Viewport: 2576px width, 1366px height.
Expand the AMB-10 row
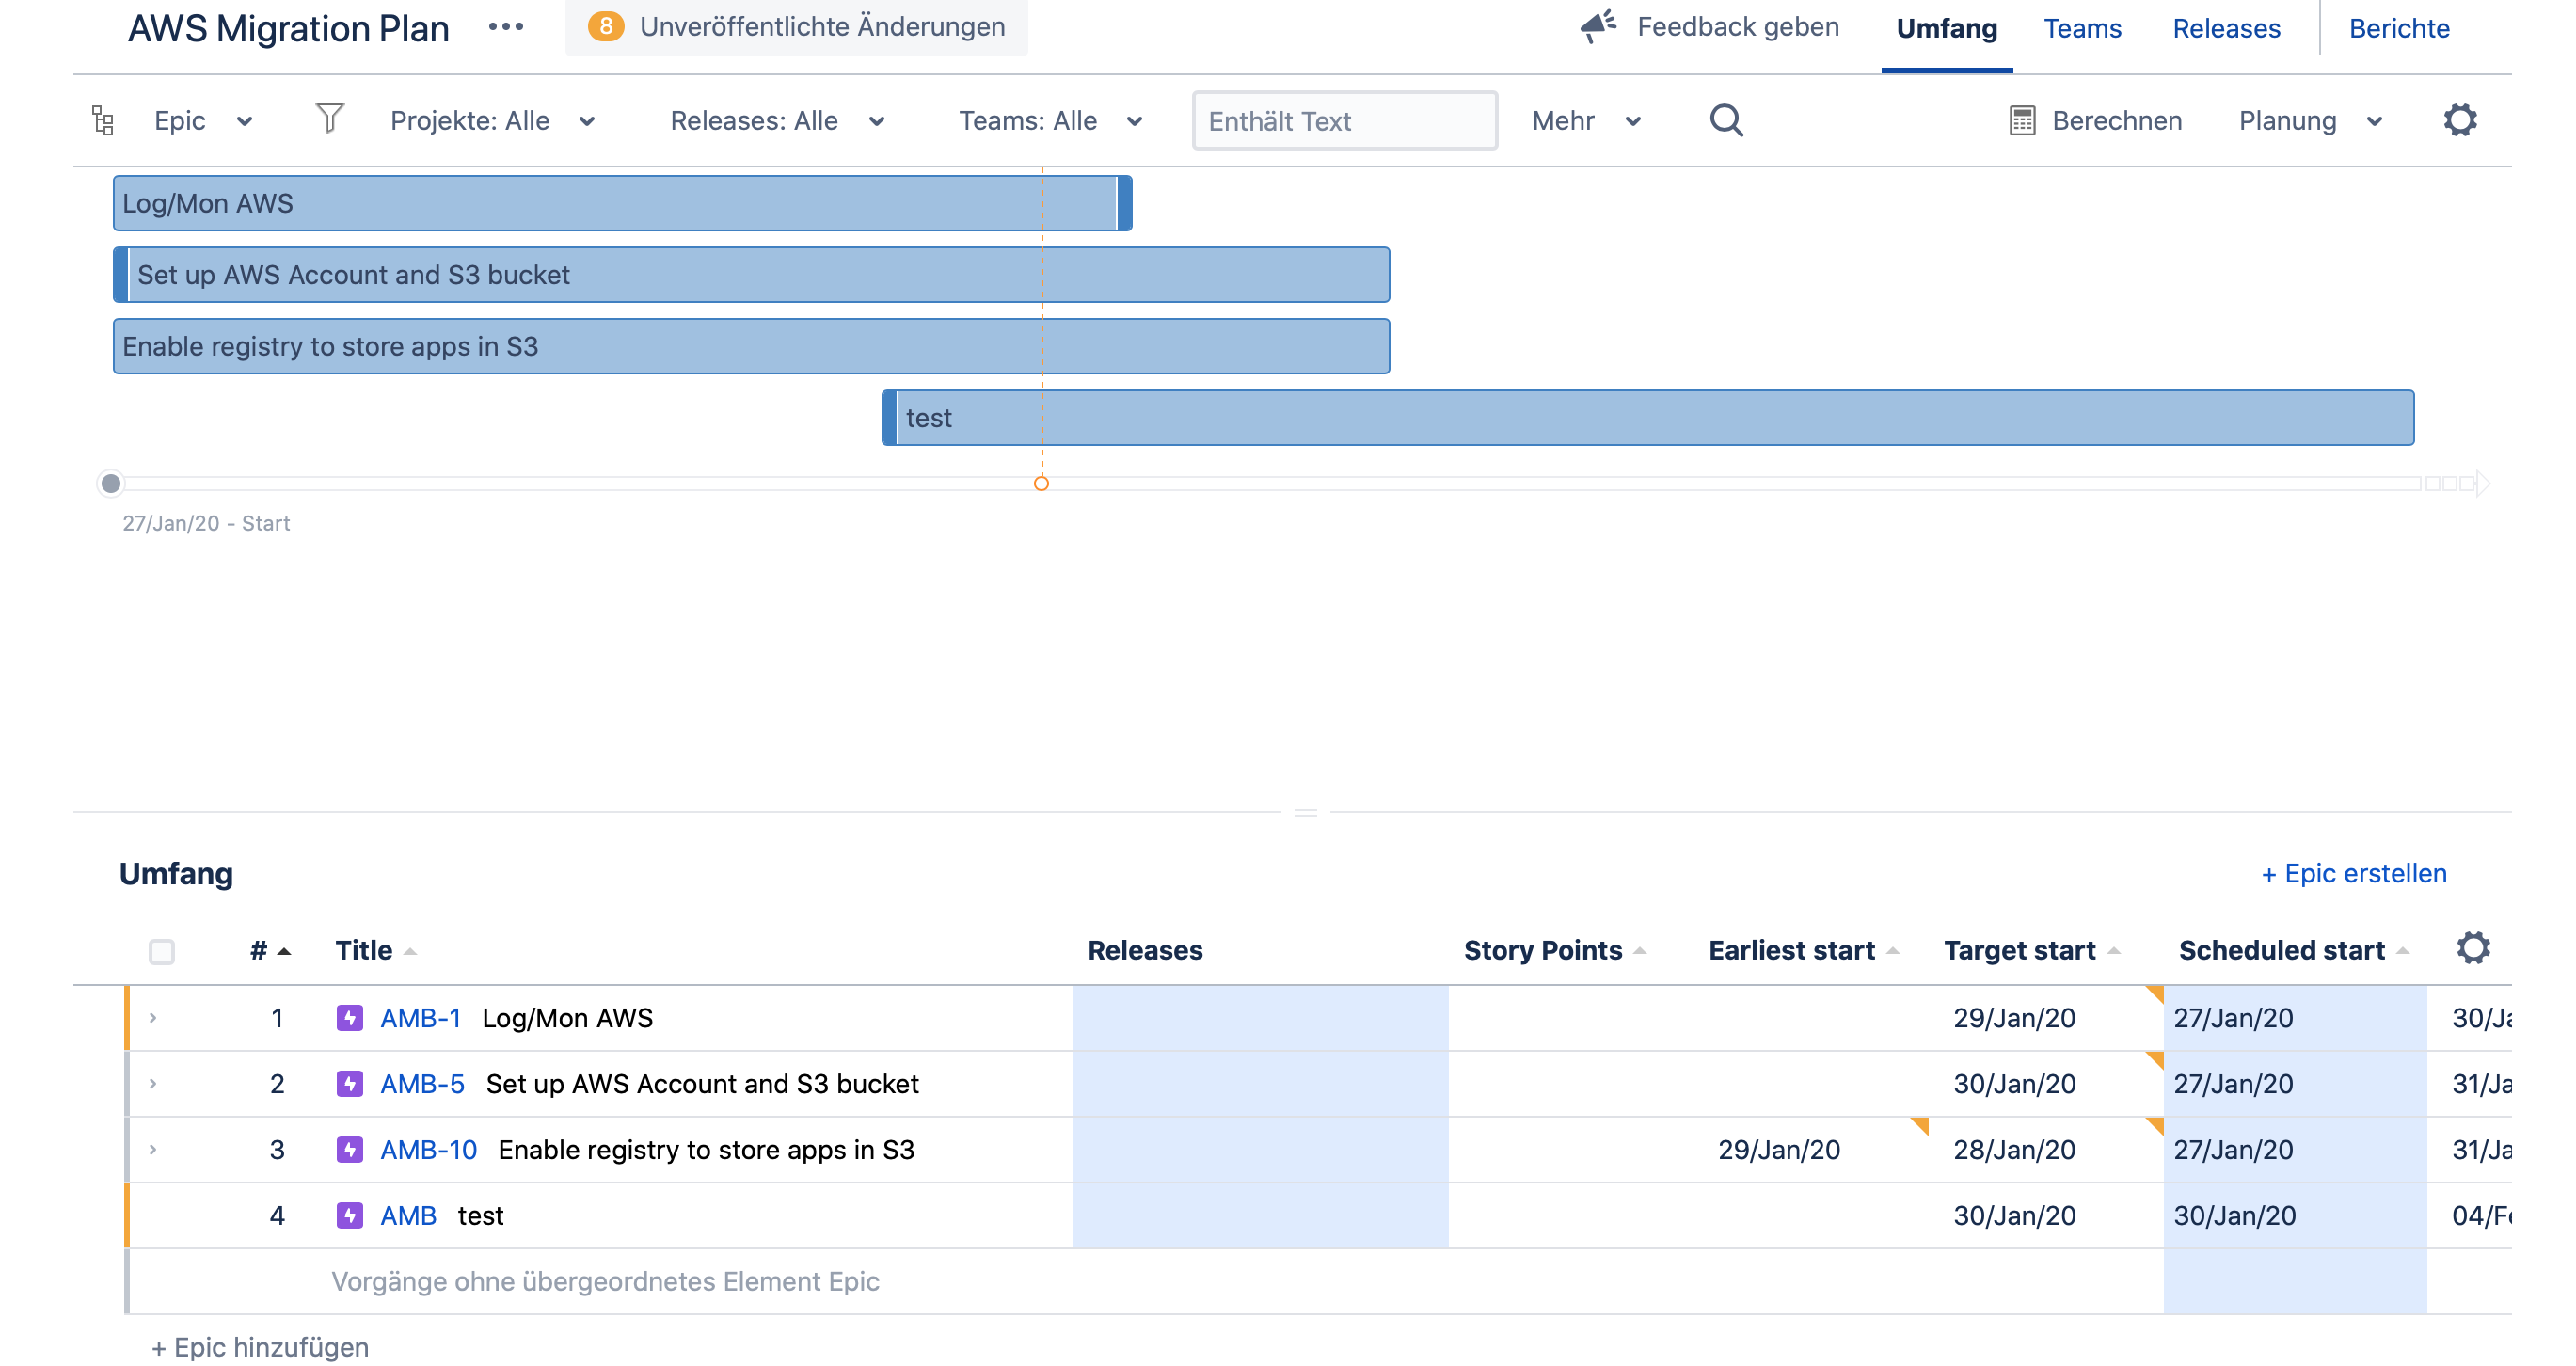coord(153,1150)
